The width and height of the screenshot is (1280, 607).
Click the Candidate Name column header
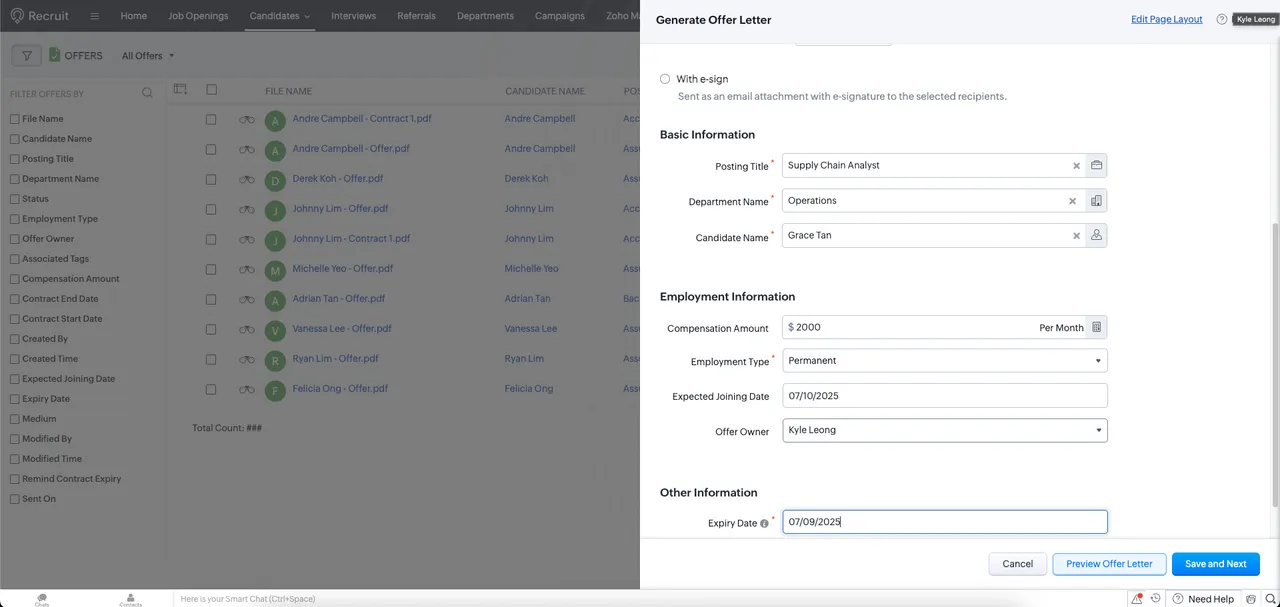tap(545, 91)
